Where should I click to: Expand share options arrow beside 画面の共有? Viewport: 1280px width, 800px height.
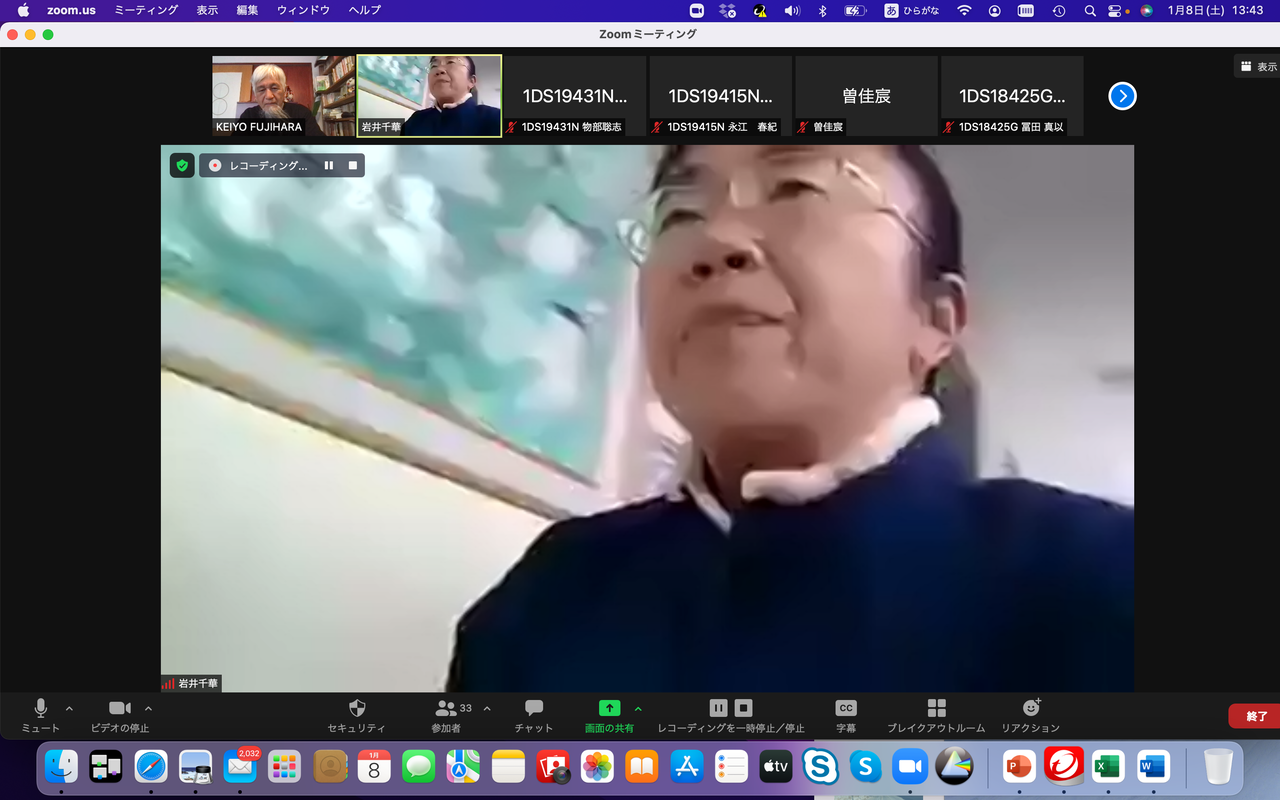638,708
